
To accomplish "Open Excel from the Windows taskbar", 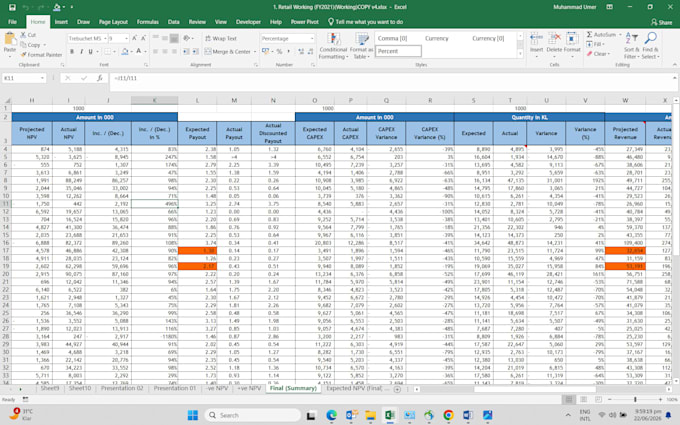I will (389, 415).
